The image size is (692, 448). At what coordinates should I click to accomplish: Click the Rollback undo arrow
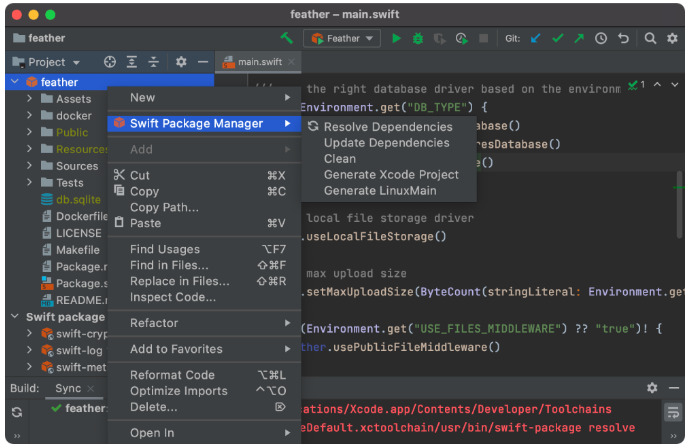[623, 38]
